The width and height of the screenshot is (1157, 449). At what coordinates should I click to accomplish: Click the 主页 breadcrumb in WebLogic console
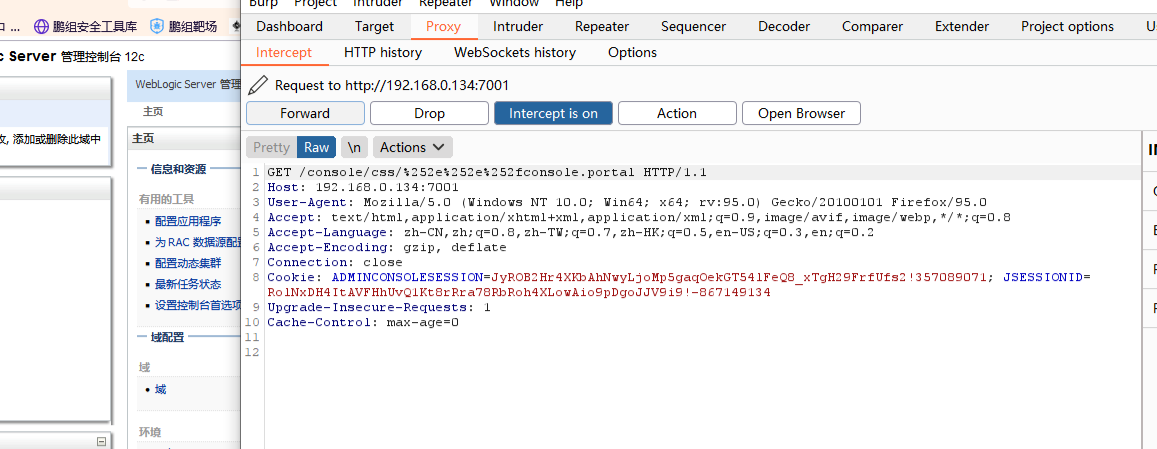click(153, 112)
